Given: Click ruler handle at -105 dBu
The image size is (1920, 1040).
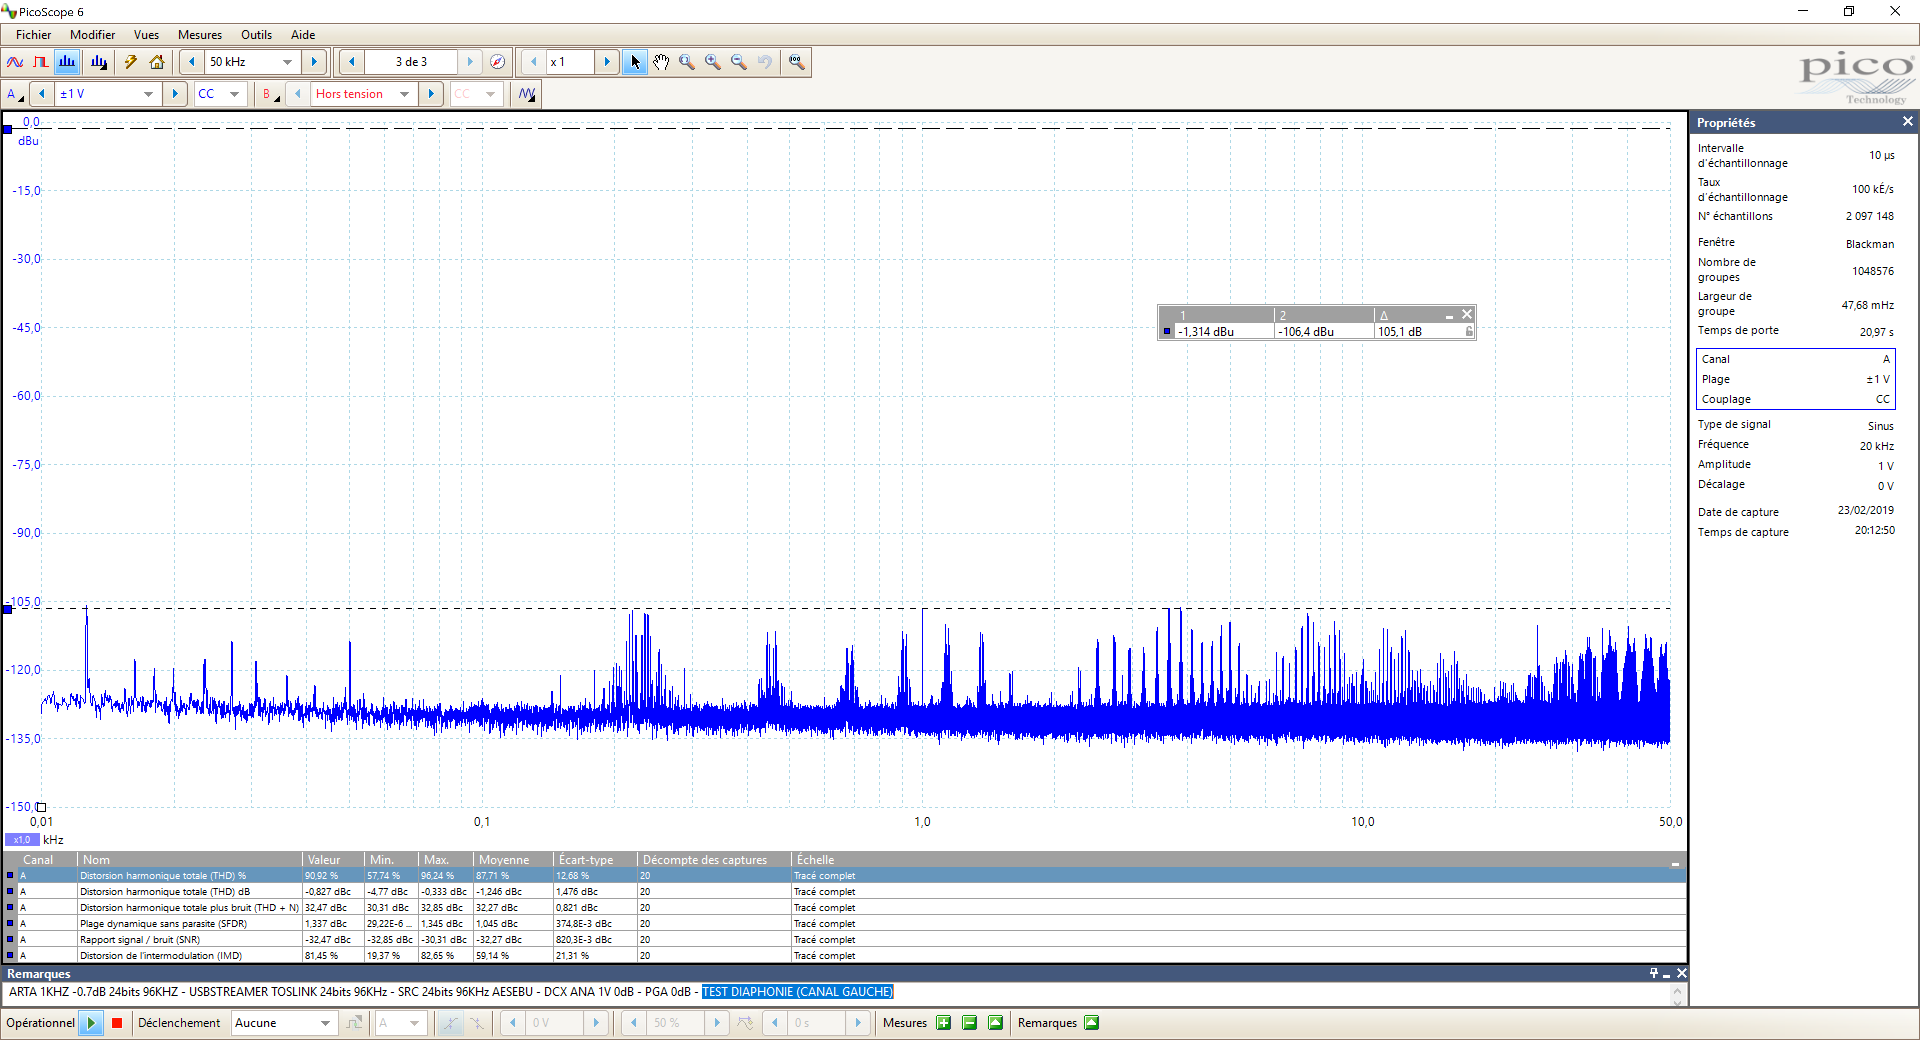Looking at the screenshot, I should point(7,608).
